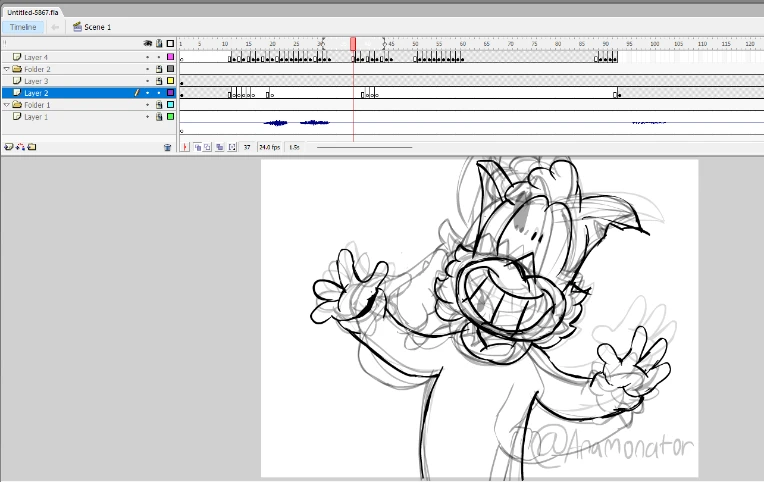Screen dimensions: 764x482
Task: Click frame 50 on the timeline ruler
Action: coord(415,44)
